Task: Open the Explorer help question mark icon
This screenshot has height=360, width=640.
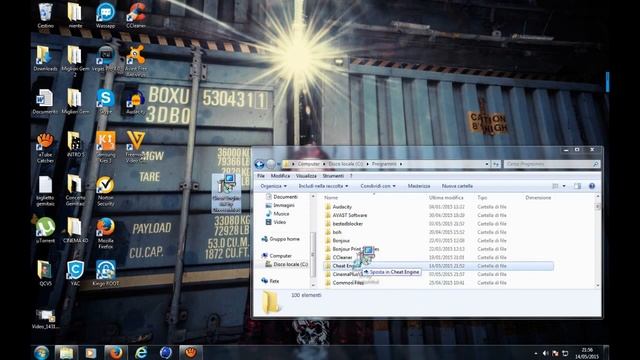Action: (591, 186)
